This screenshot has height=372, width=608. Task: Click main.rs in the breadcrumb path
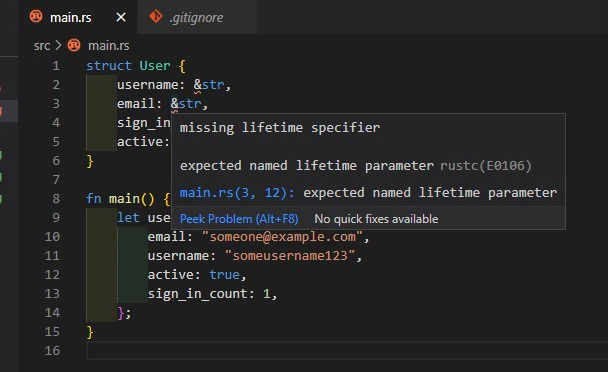click(109, 46)
